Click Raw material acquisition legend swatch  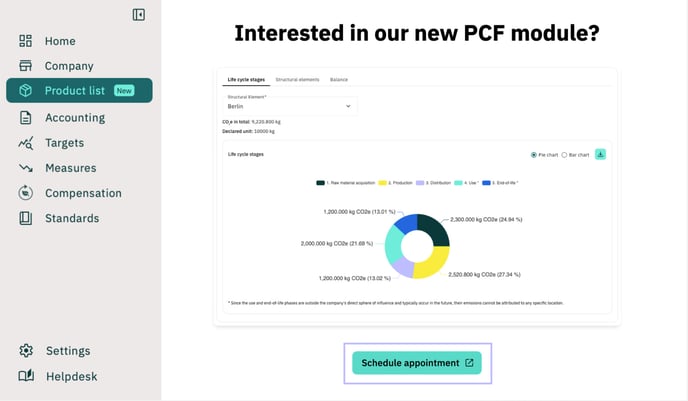[x=320, y=183]
